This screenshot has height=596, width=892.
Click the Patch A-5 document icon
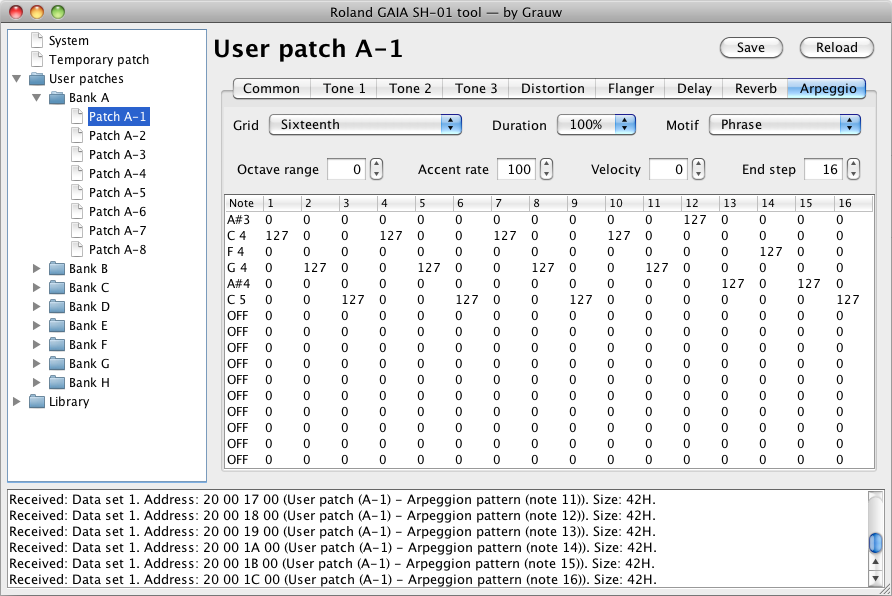[77, 192]
